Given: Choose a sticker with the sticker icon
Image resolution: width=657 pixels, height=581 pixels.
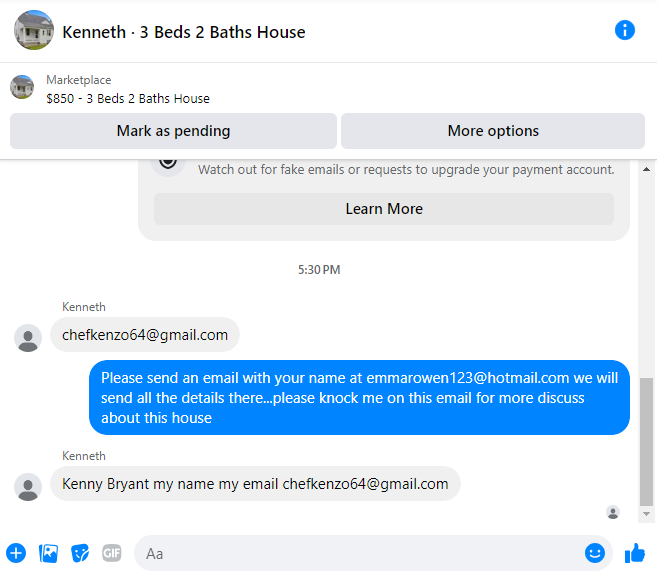Looking at the screenshot, I should [80, 553].
